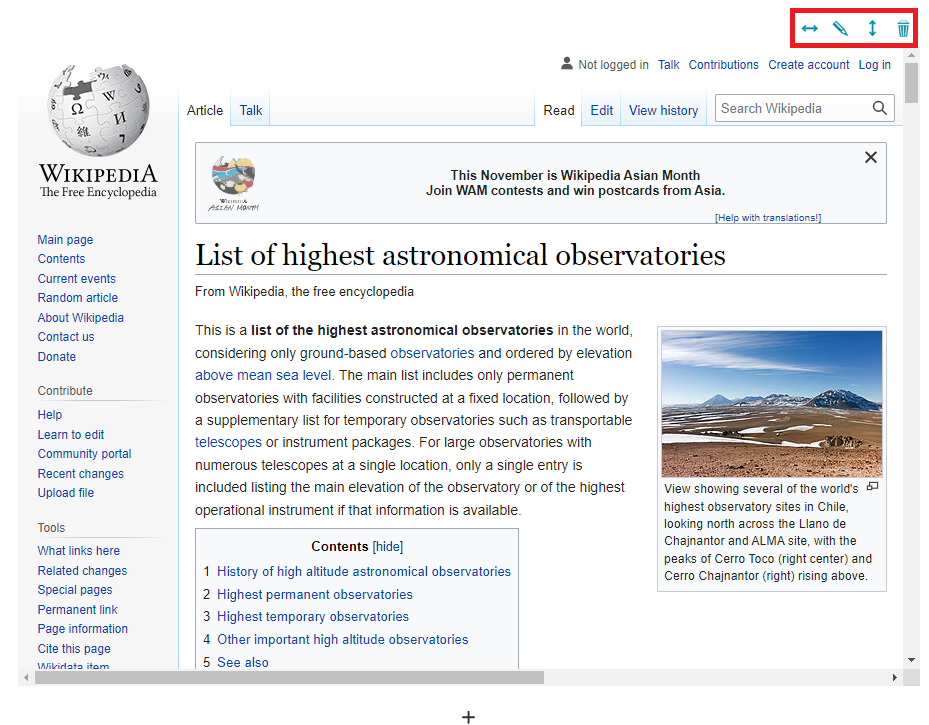
Task: Open the Random article sidebar link
Action: [78, 298]
